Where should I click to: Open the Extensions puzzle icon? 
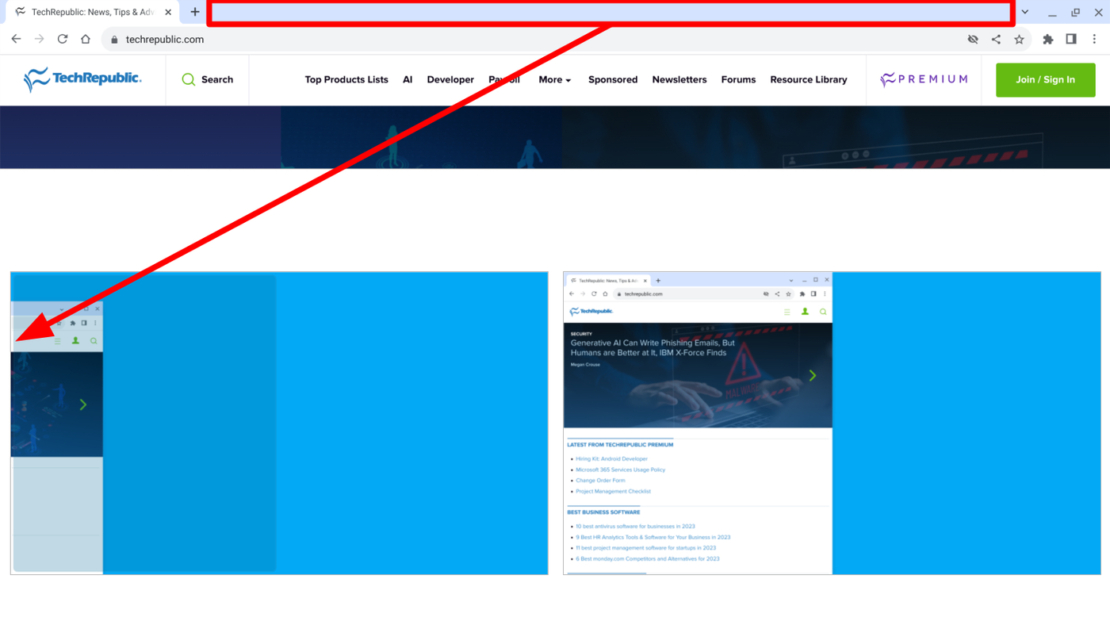coord(1048,39)
